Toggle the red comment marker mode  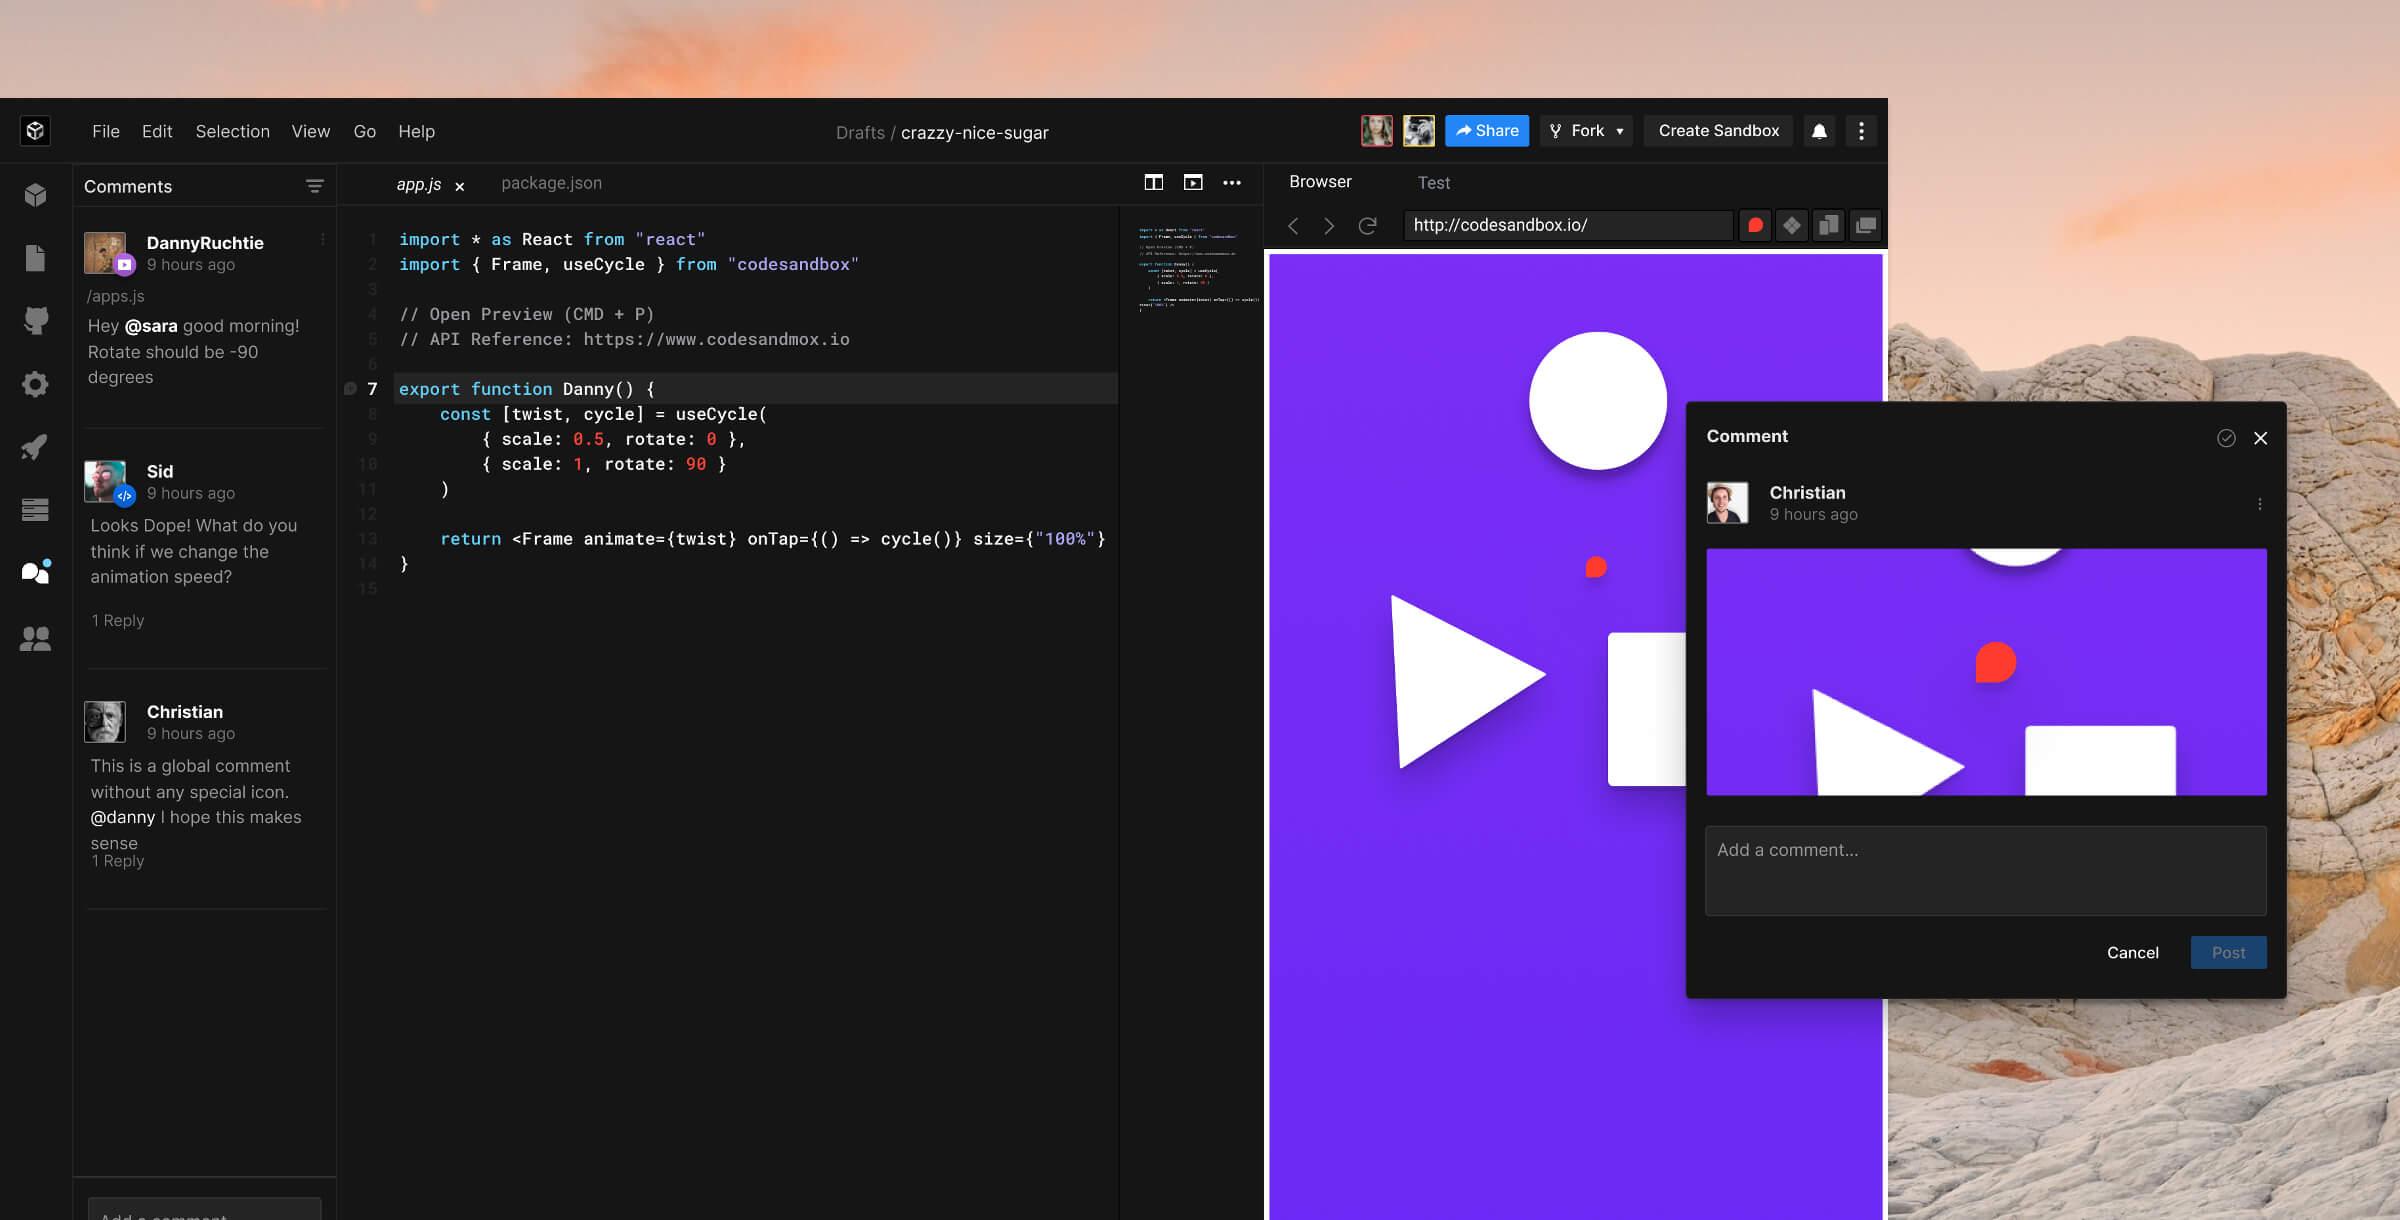pyautogui.click(x=1754, y=225)
